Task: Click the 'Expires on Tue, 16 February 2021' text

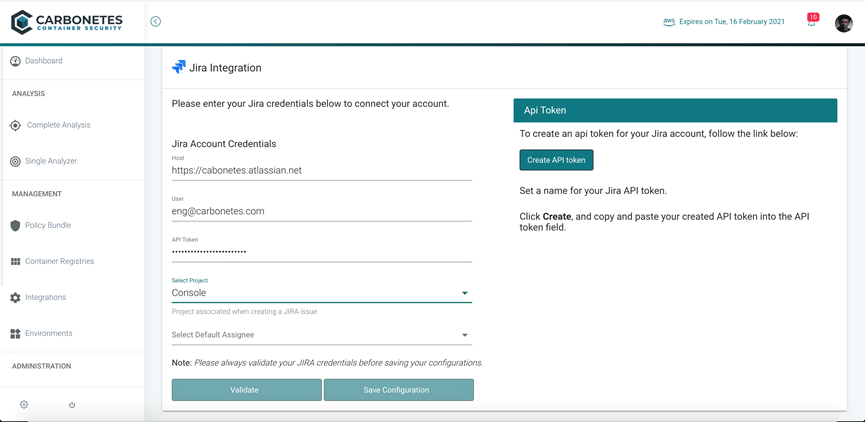Action: (x=731, y=22)
